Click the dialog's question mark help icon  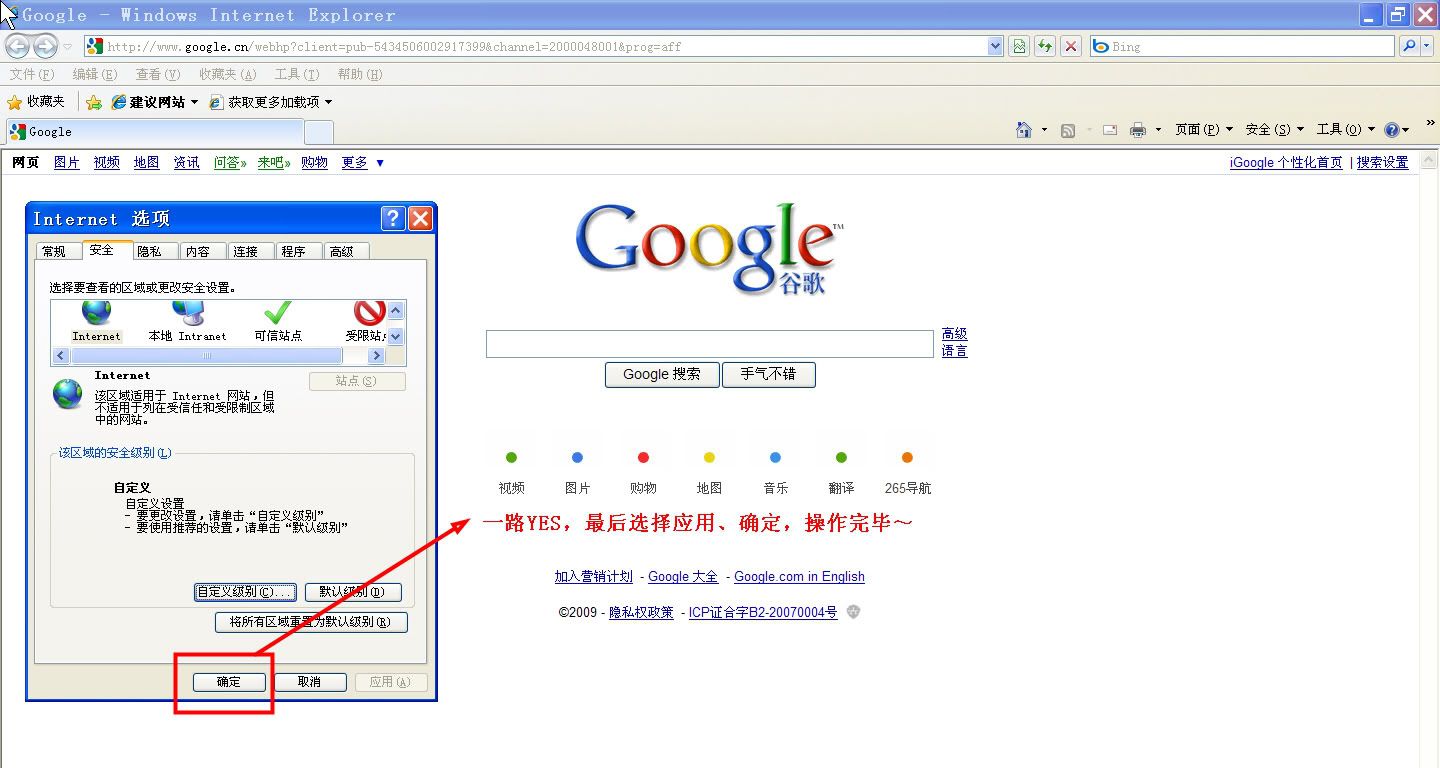[x=393, y=219]
